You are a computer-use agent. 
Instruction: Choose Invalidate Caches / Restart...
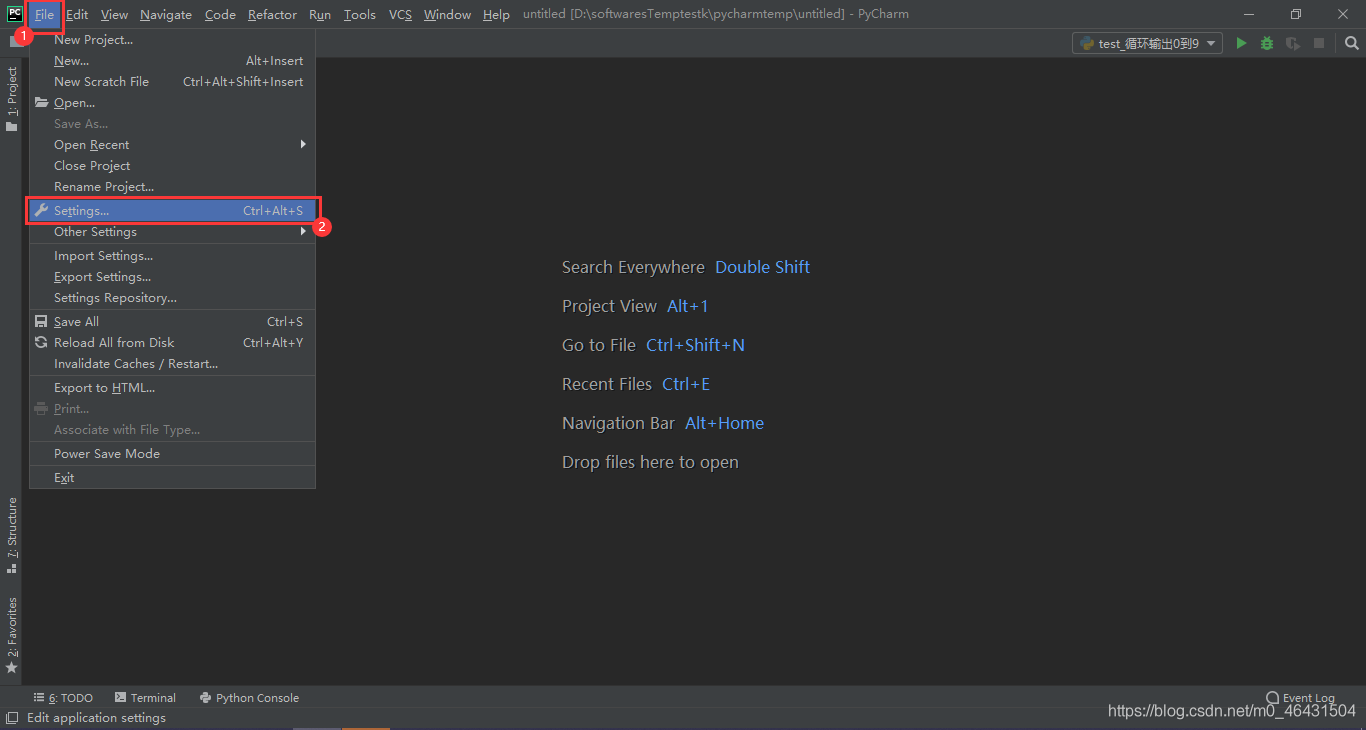(x=136, y=364)
